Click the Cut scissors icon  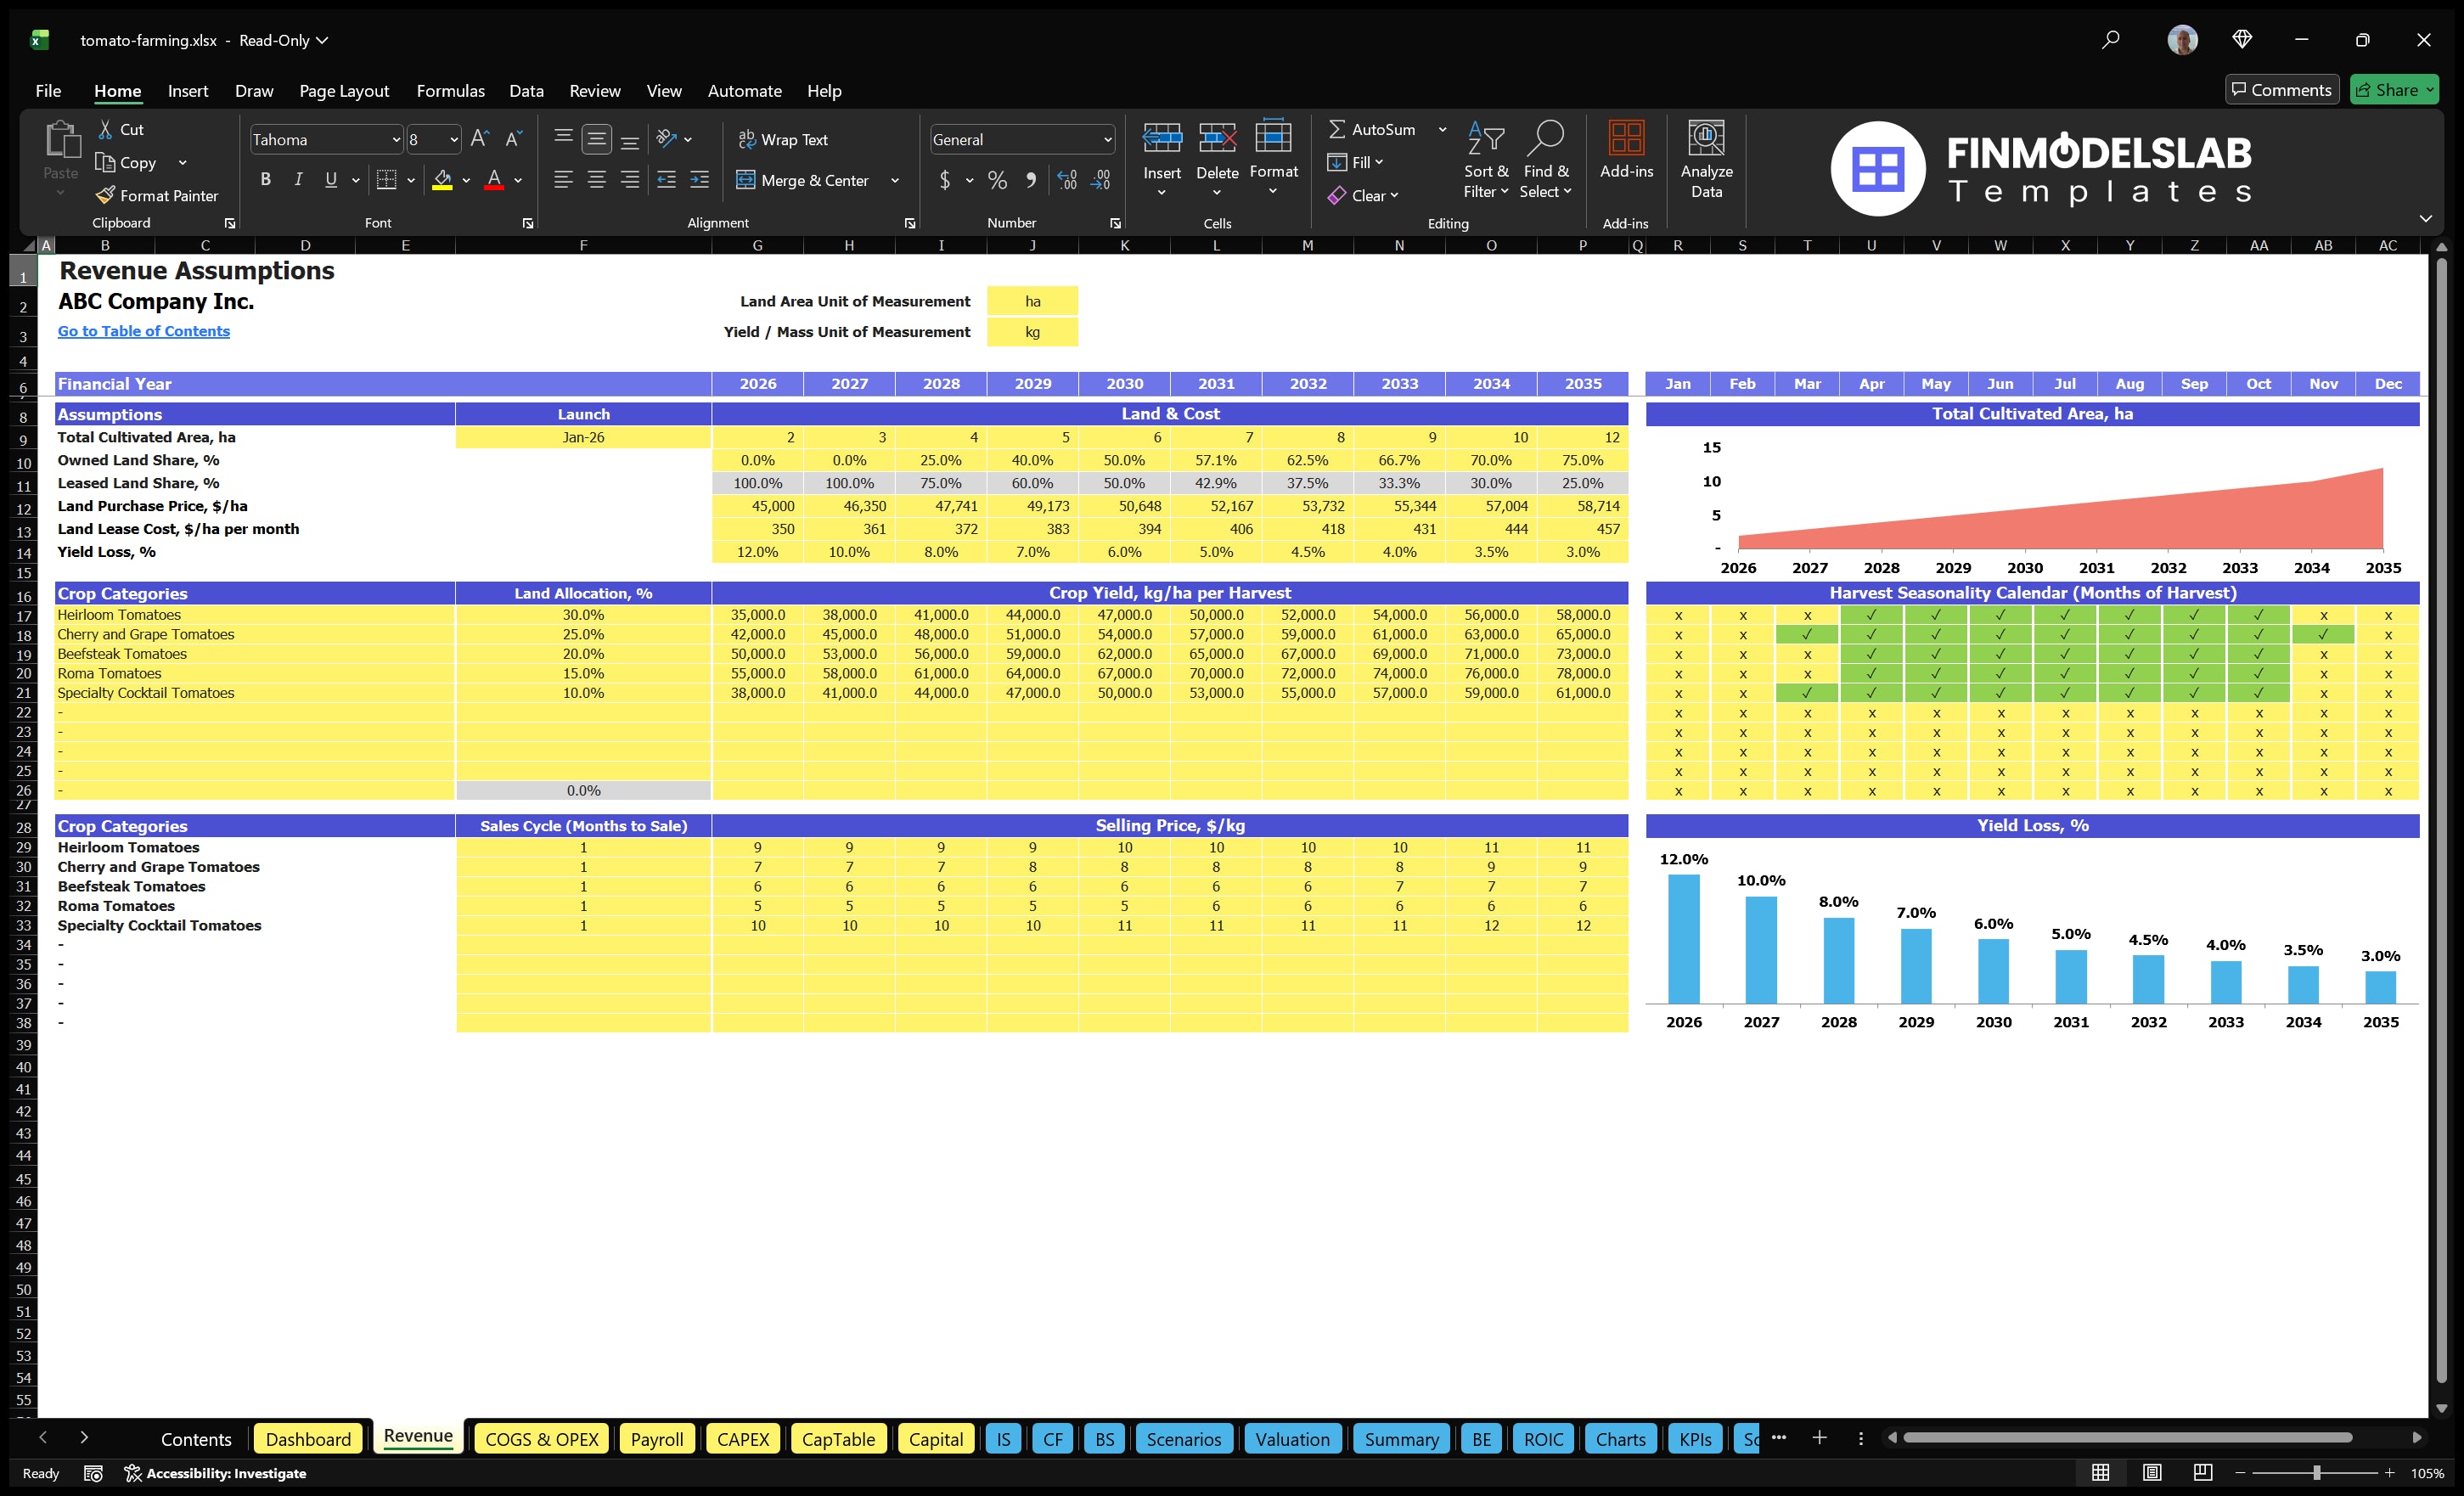point(105,129)
